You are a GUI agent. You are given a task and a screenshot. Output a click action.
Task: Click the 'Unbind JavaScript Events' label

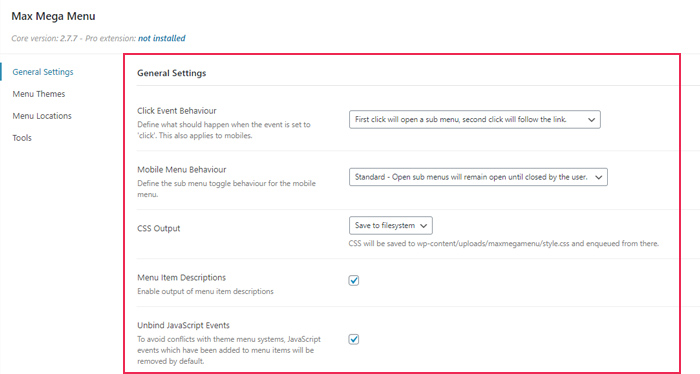tap(183, 325)
